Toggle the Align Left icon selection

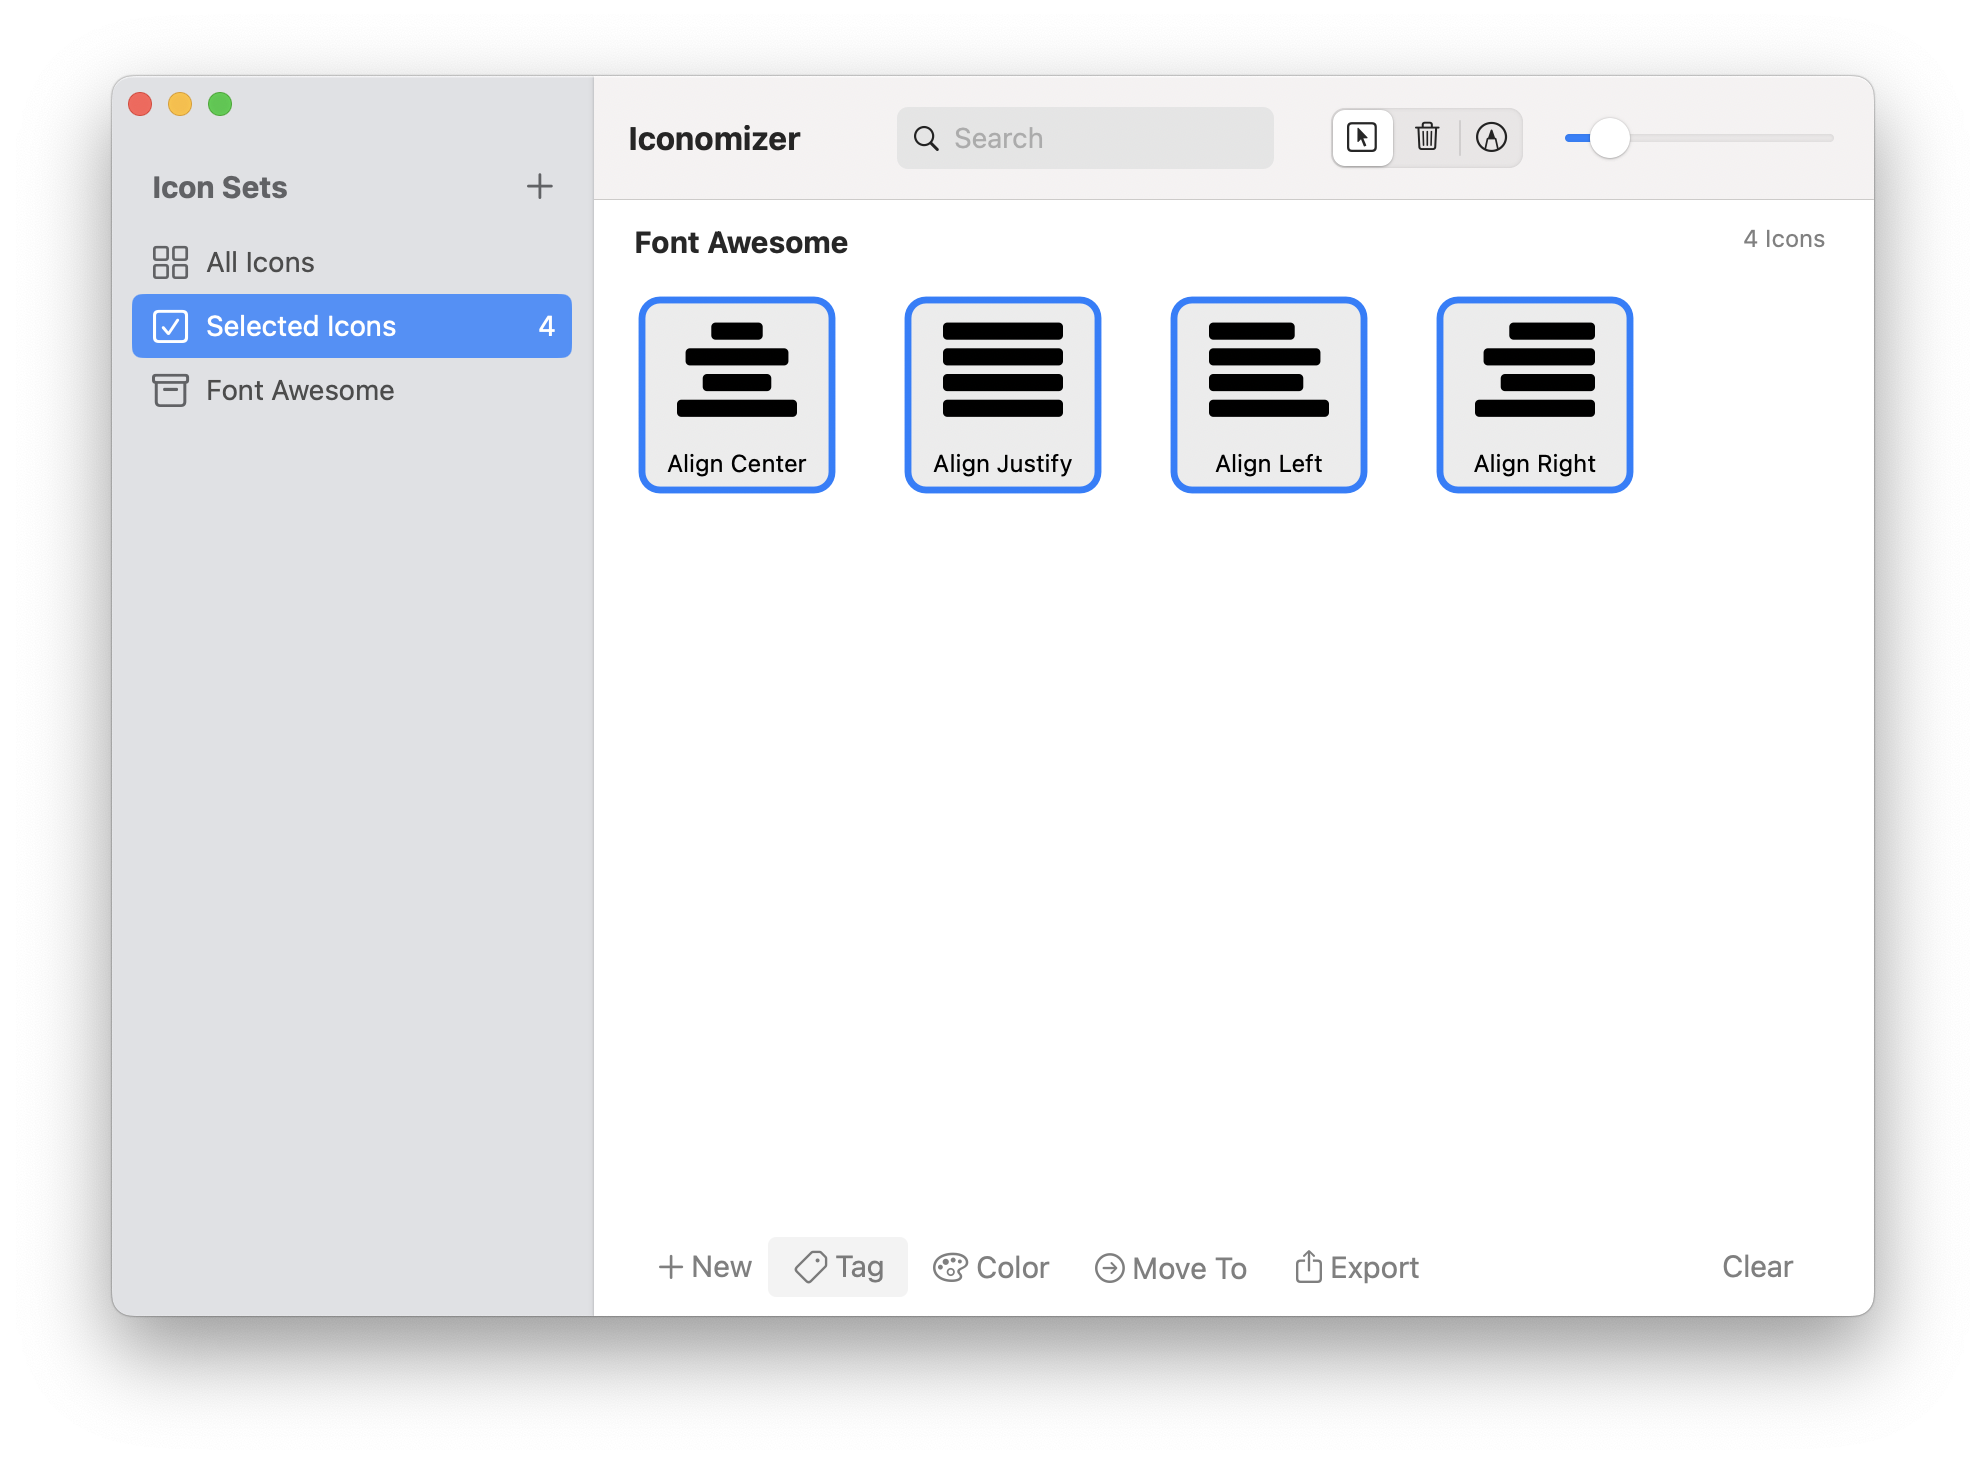point(1268,394)
